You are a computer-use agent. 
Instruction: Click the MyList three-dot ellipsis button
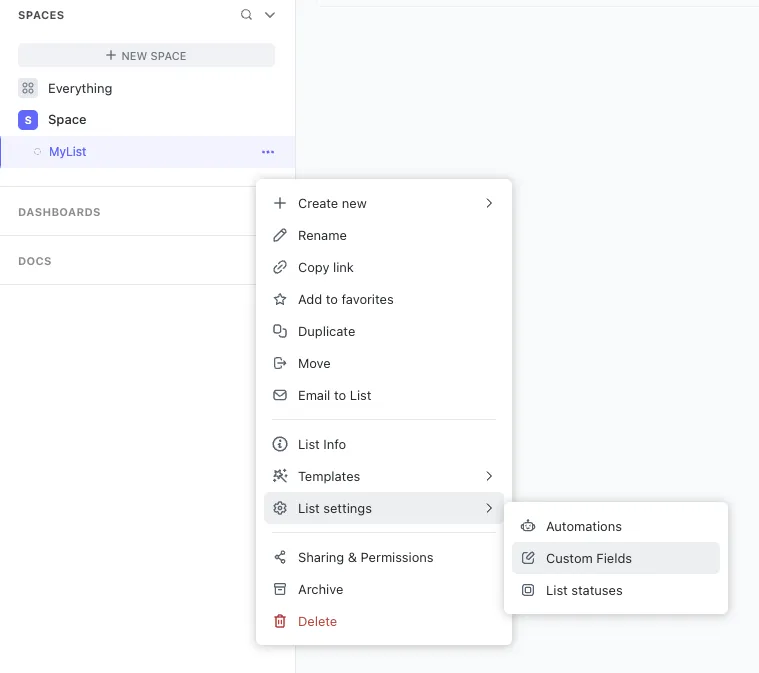coord(268,152)
